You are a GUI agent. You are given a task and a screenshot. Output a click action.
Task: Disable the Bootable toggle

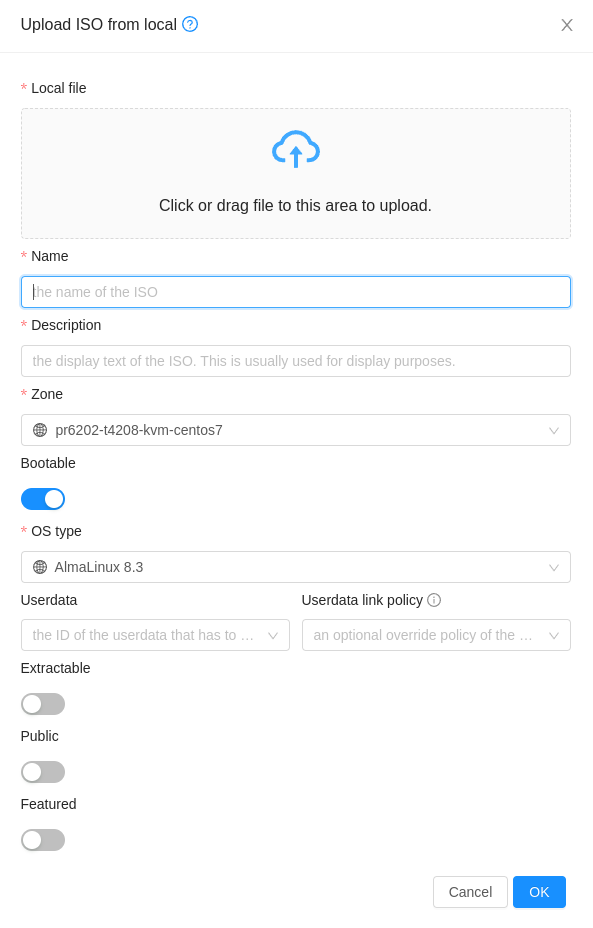pos(43,498)
